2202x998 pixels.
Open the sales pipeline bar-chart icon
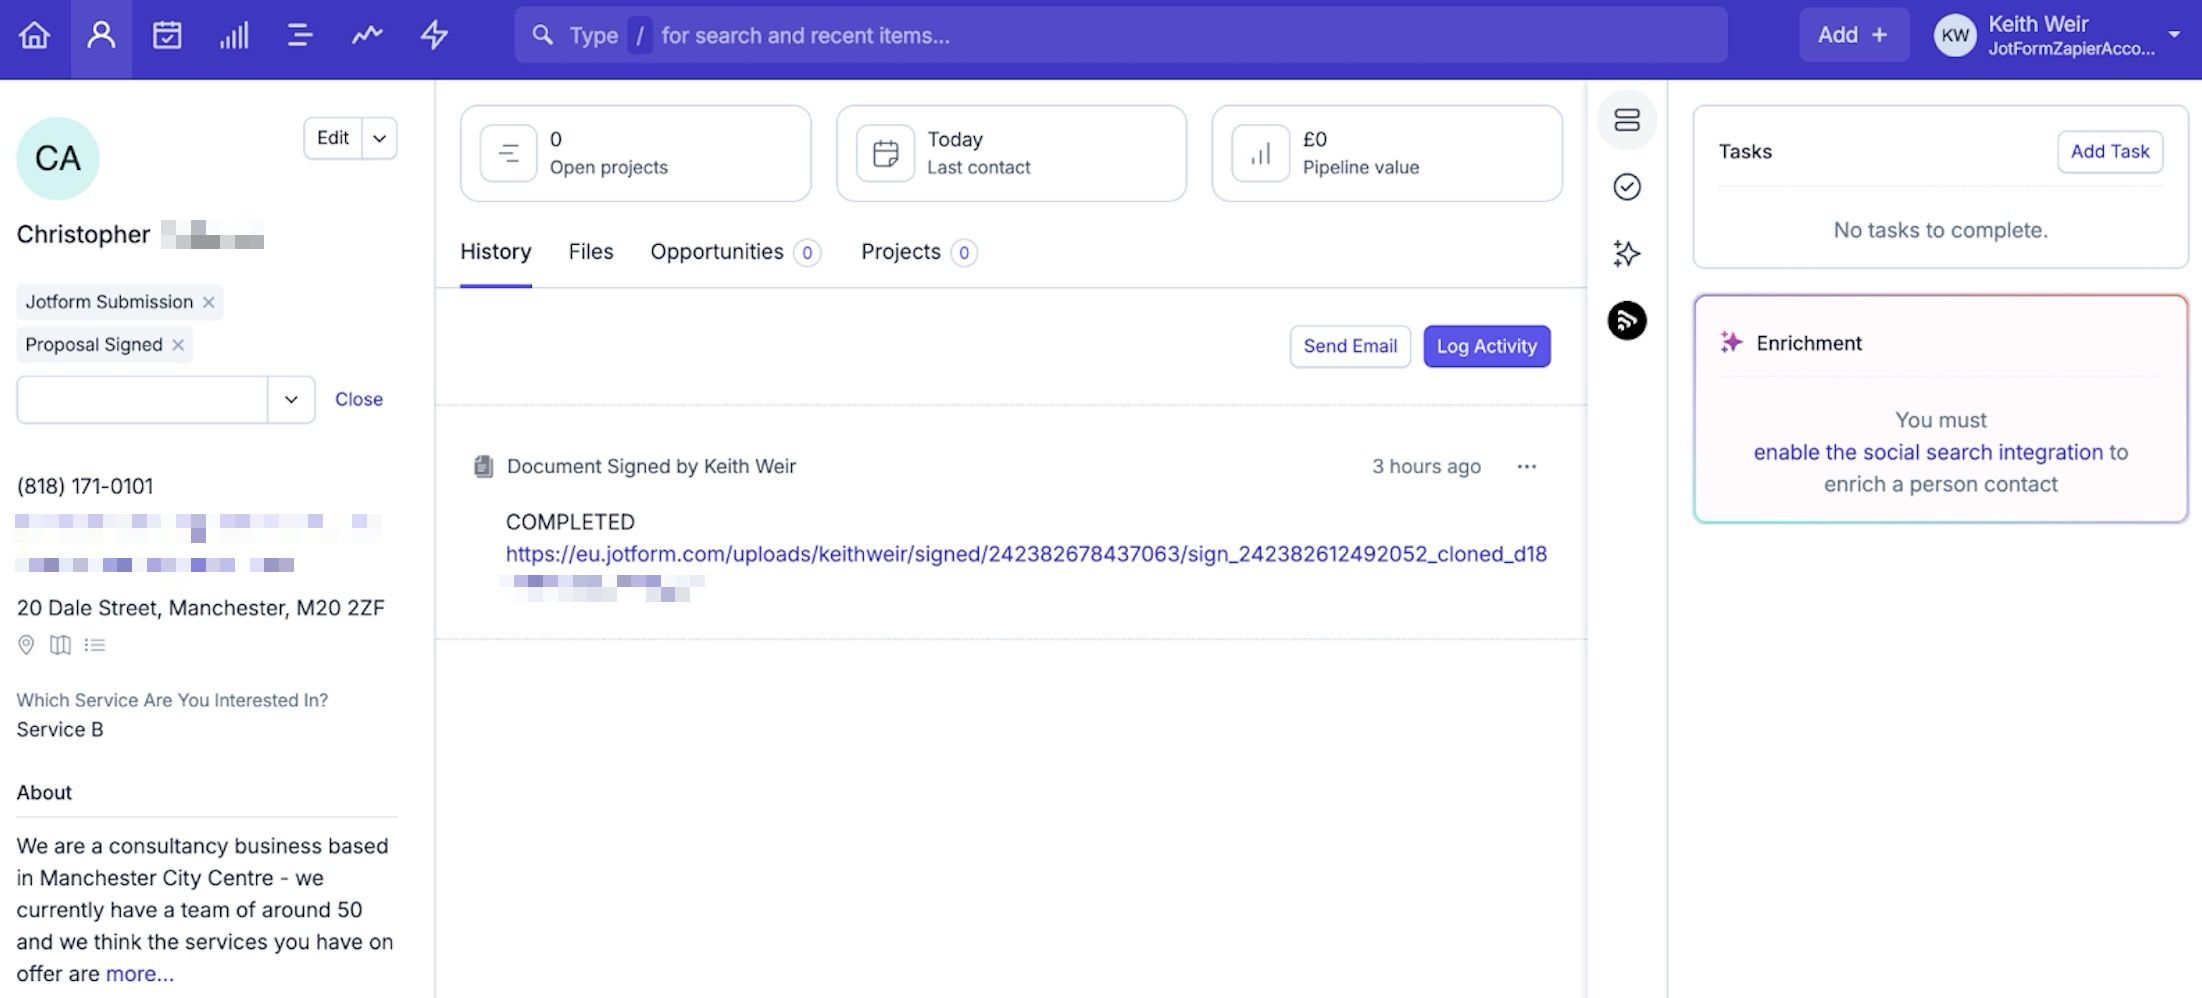(x=234, y=36)
